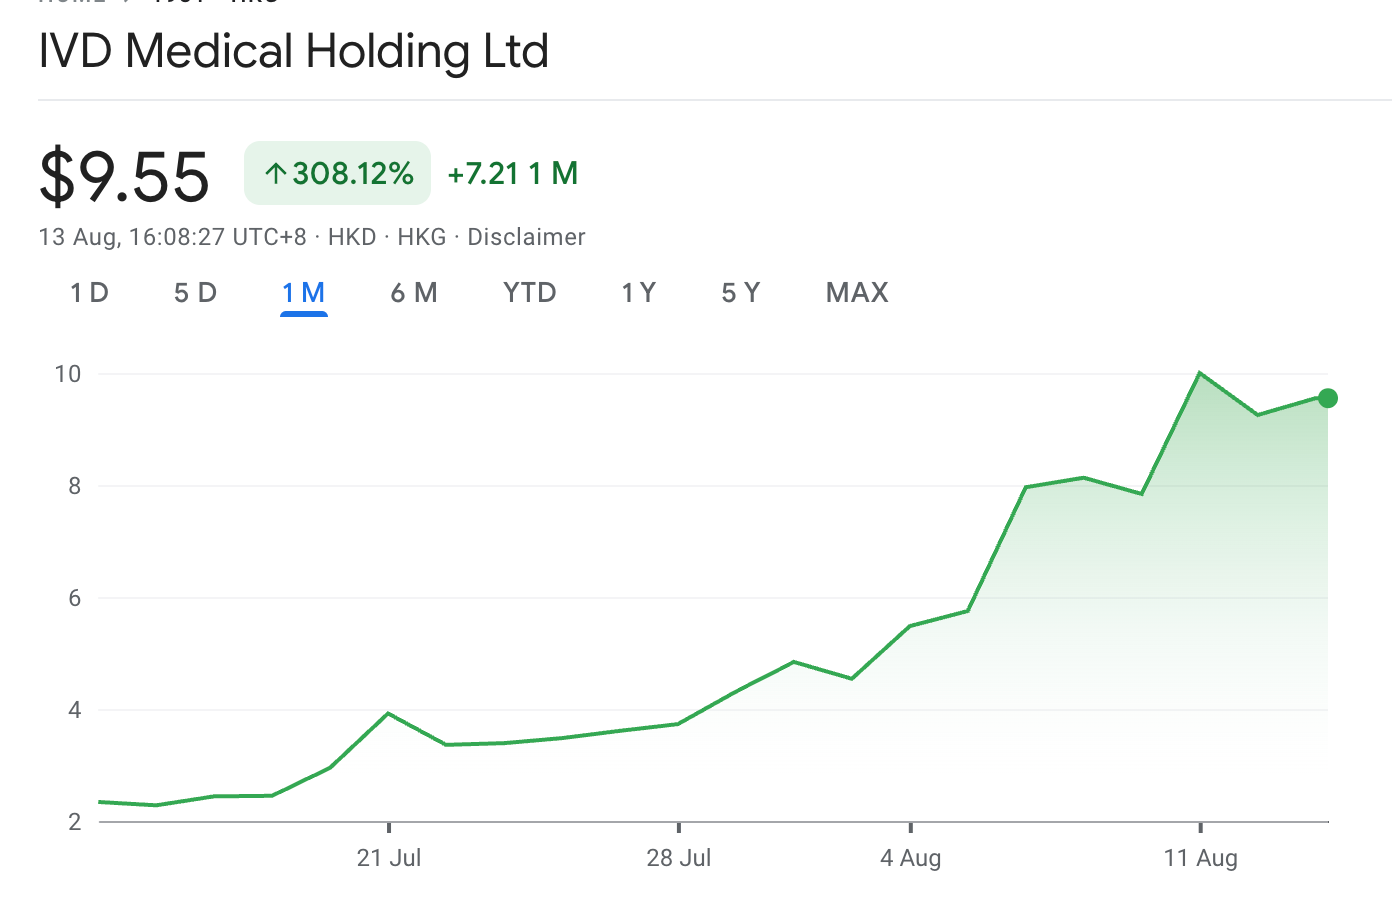Click the chart peak at 11 Aug
Image resolution: width=1392 pixels, height=912 pixels.
[x=1200, y=373]
